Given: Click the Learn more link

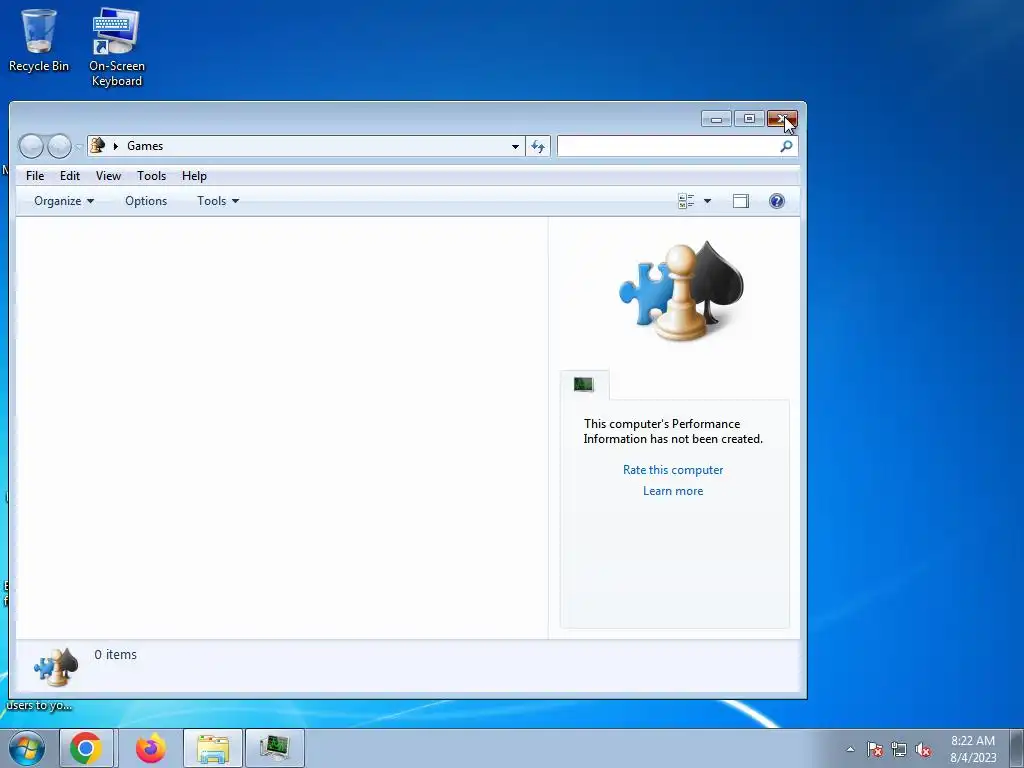Looking at the screenshot, I should point(673,491).
